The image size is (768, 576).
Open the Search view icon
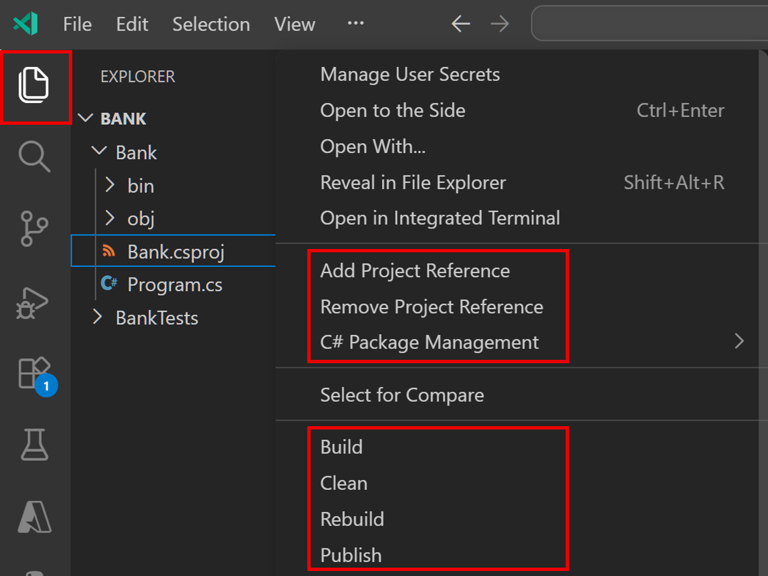pos(35,157)
